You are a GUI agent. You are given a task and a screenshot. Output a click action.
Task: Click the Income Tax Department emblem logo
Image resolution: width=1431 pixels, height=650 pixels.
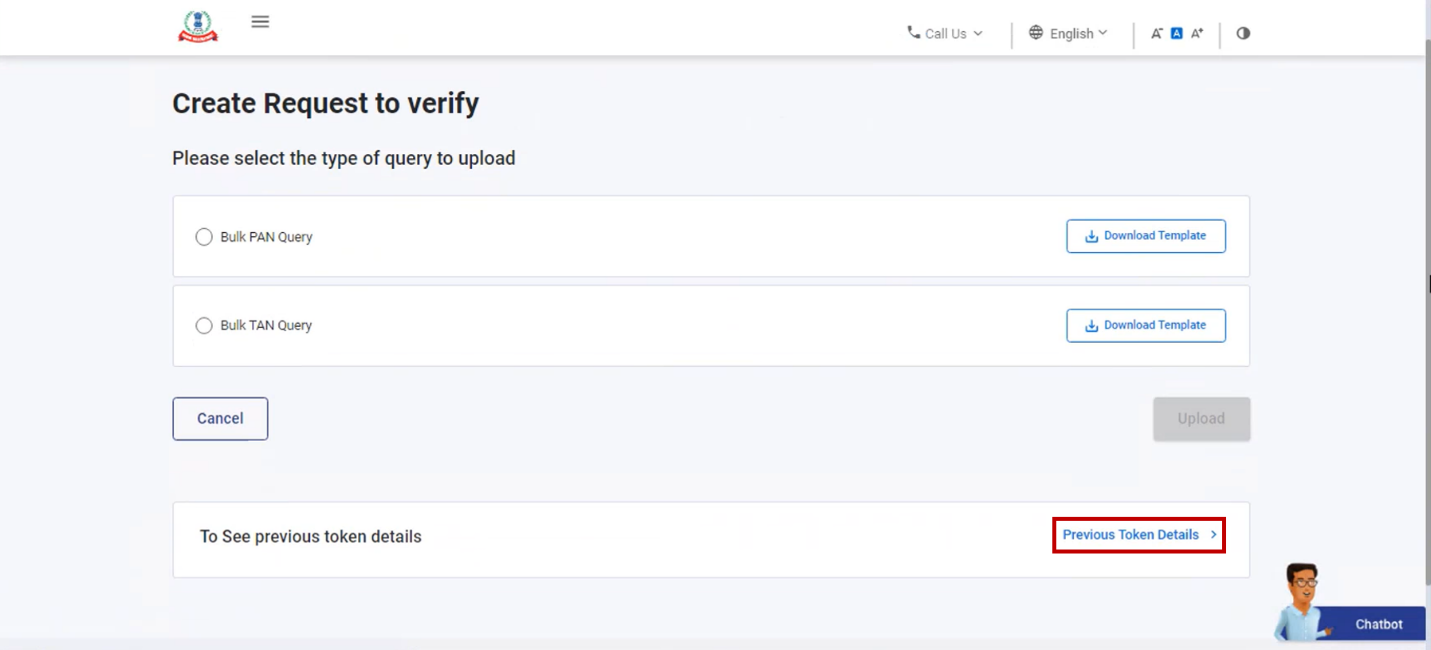point(198,27)
